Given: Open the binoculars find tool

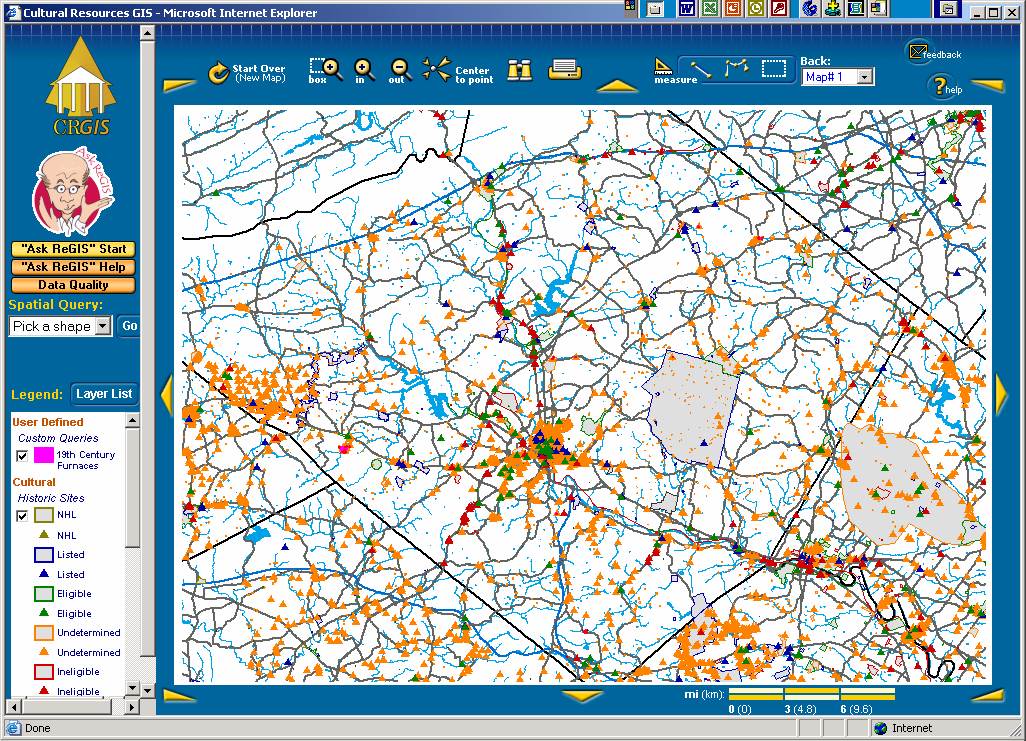Looking at the screenshot, I should click(519, 70).
